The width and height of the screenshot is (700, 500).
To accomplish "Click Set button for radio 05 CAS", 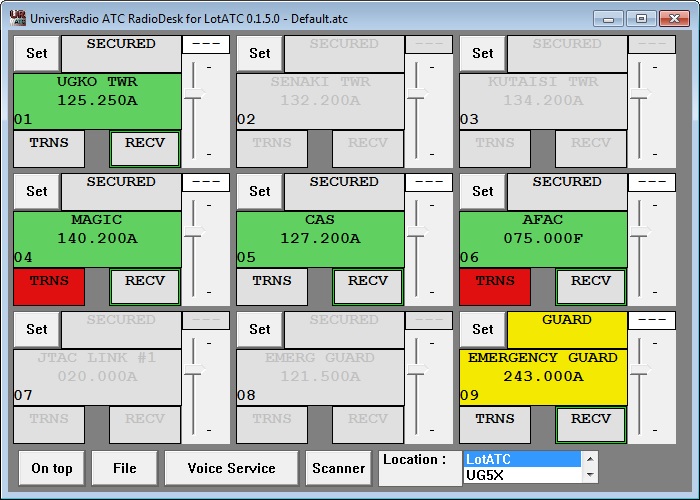I will (260, 192).
